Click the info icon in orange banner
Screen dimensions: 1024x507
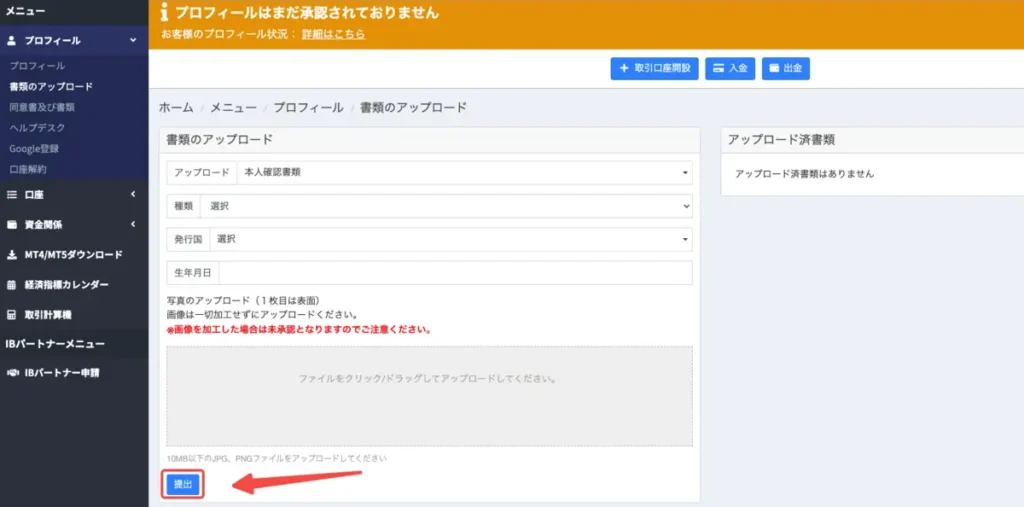coord(165,12)
